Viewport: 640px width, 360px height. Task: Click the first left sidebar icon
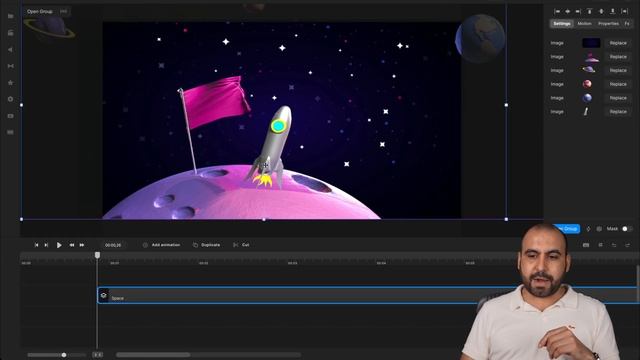click(x=11, y=16)
